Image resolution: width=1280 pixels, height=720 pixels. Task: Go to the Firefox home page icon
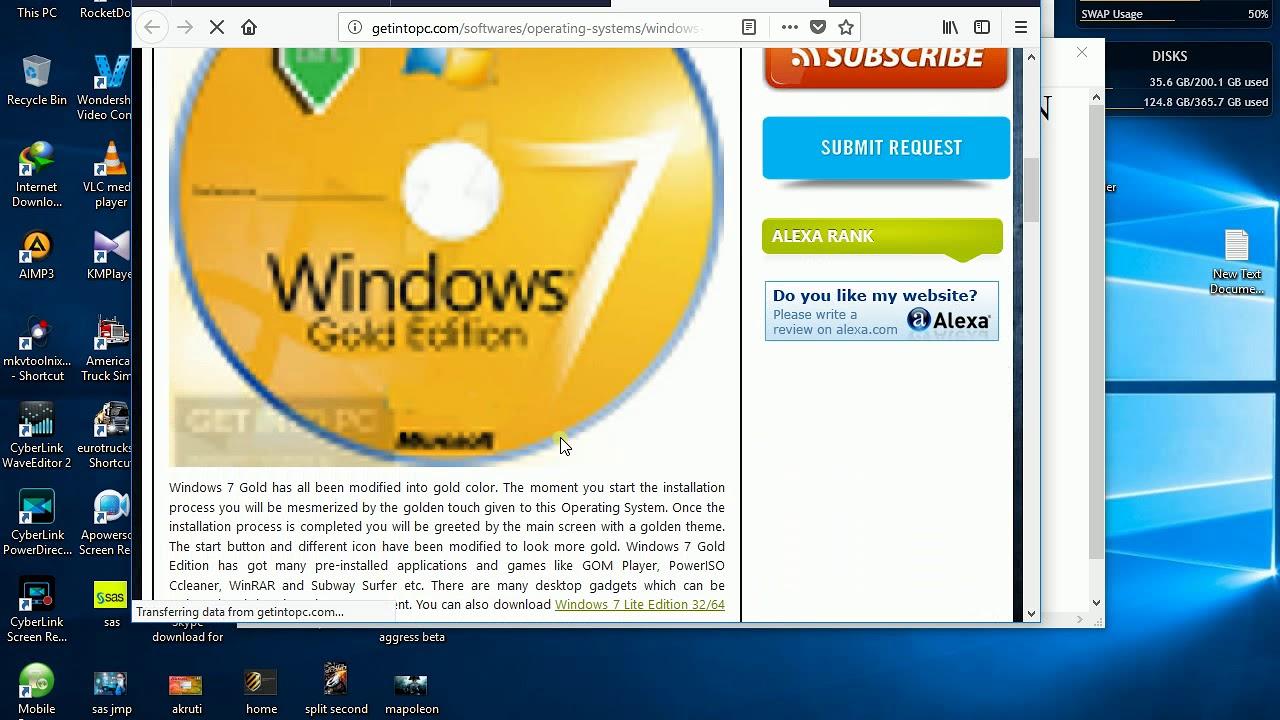[249, 28]
